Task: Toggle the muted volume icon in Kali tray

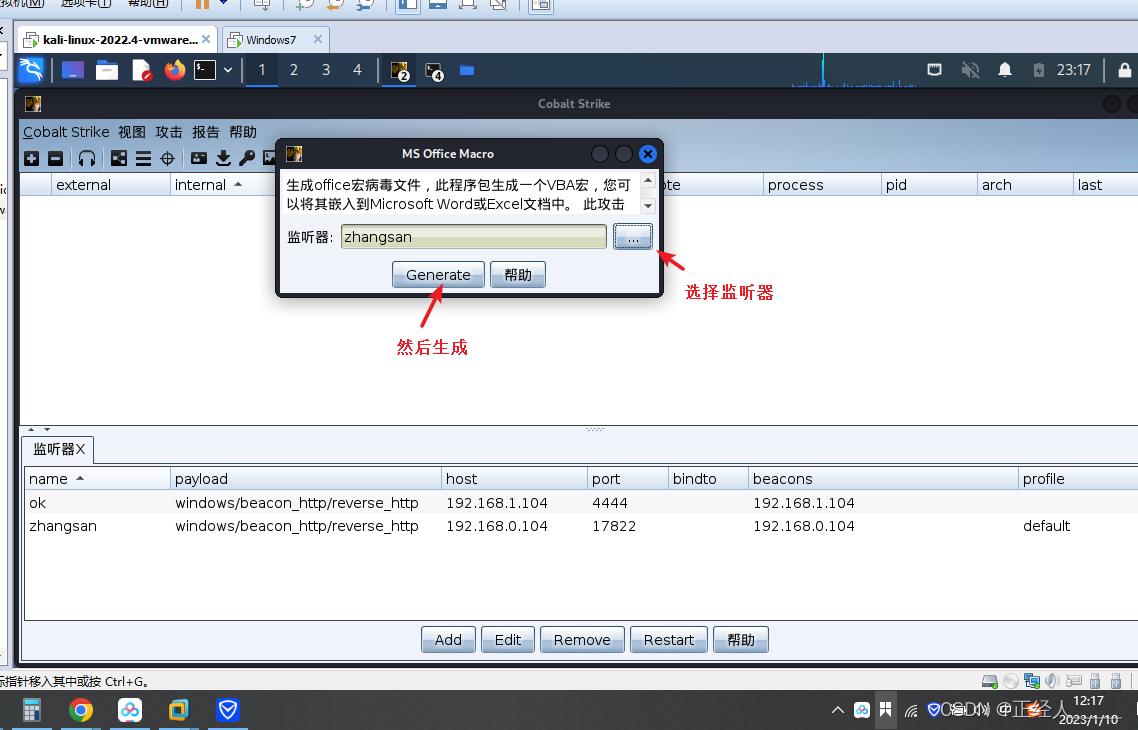Action: (x=970, y=70)
